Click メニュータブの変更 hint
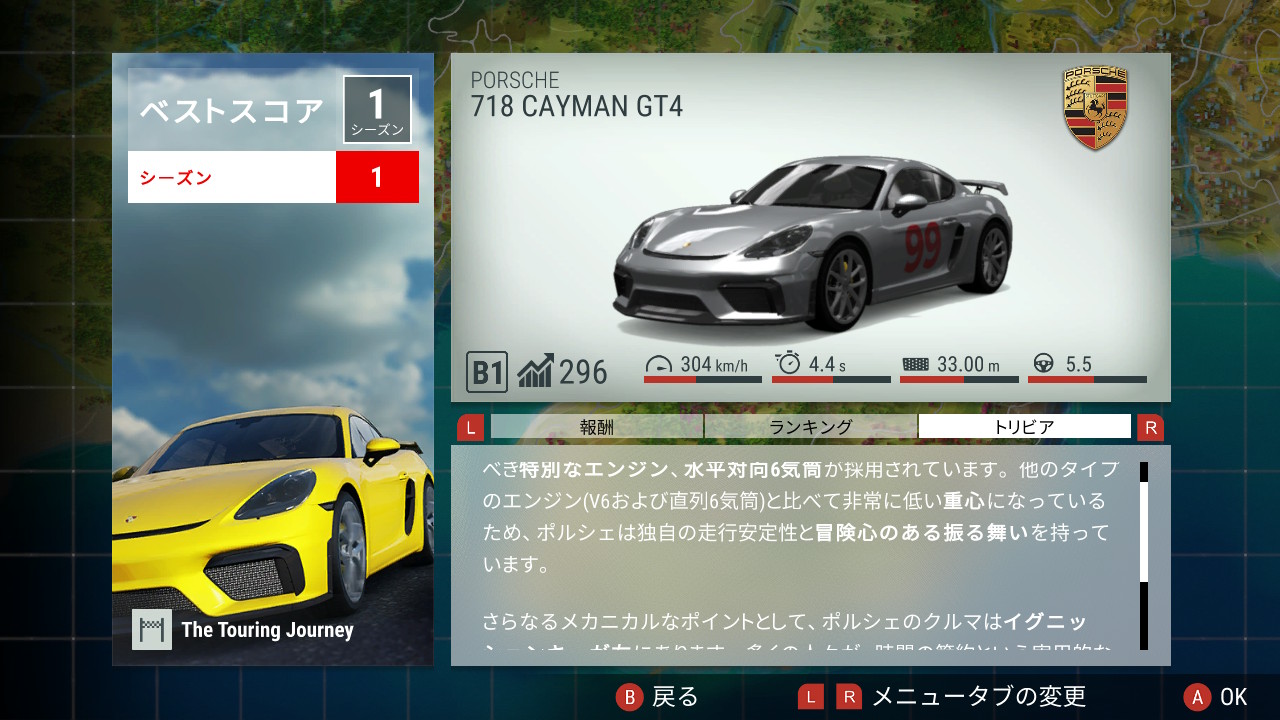Image resolution: width=1280 pixels, height=720 pixels. click(x=979, y=697)
